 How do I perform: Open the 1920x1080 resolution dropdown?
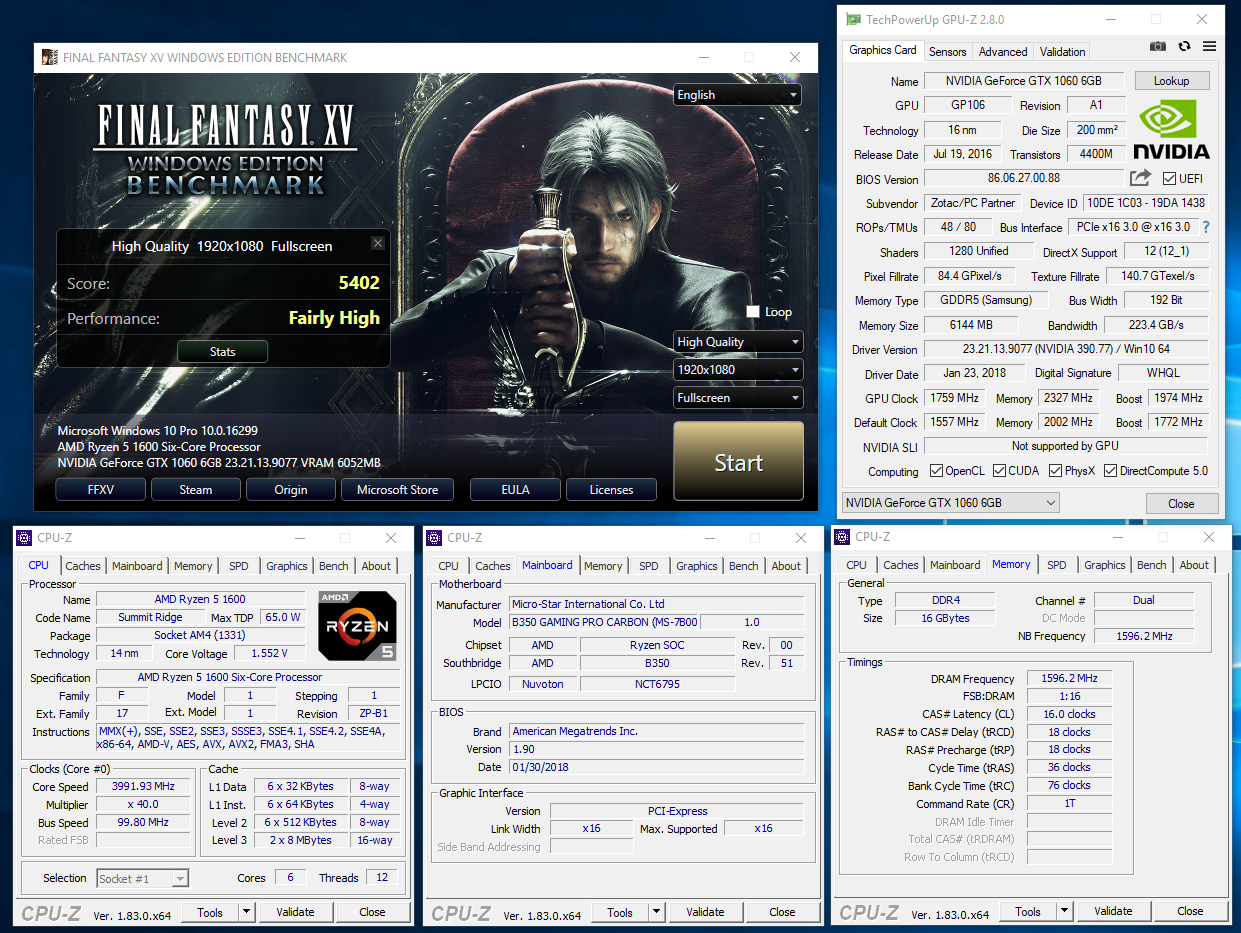pos(738,370)
